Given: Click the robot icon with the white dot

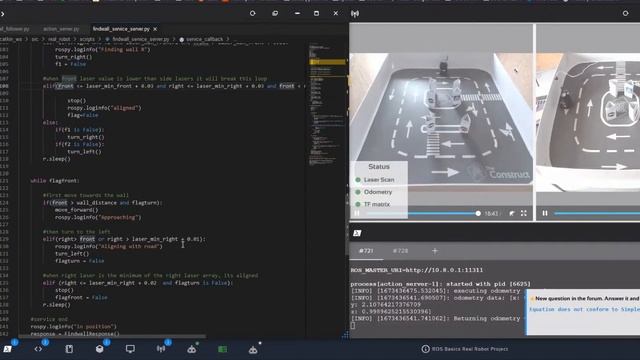Looking at the screenshot, I should click(x=253, y=349).
